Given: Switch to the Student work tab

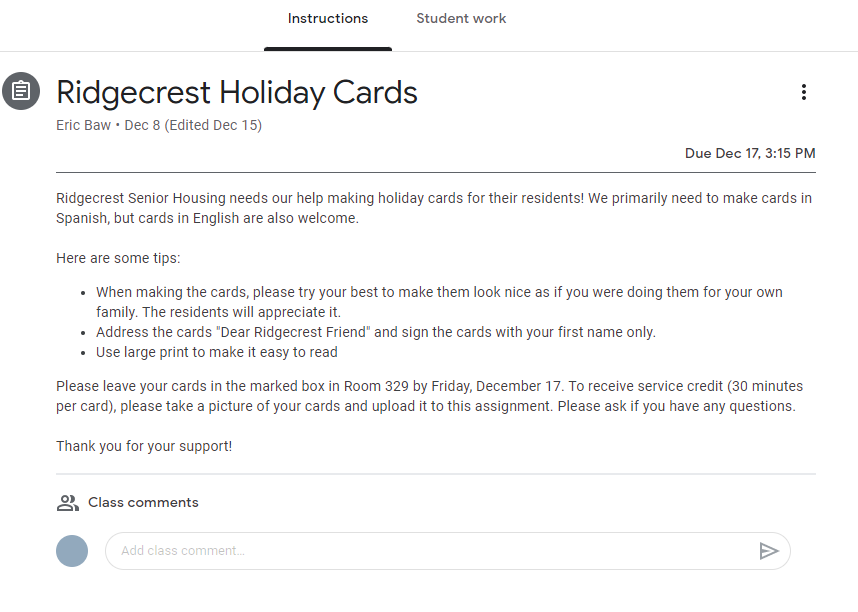Looking at the screenshot, I should click(x=461, y=19).
